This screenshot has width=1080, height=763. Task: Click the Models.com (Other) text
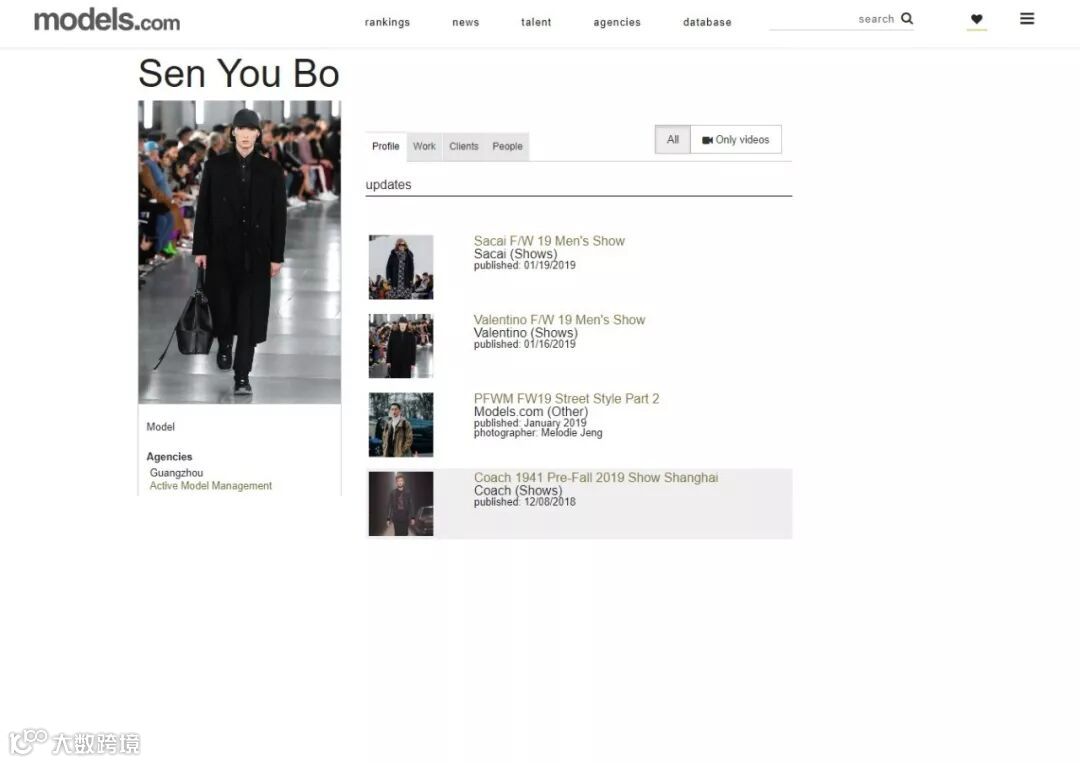pos(530,411)
